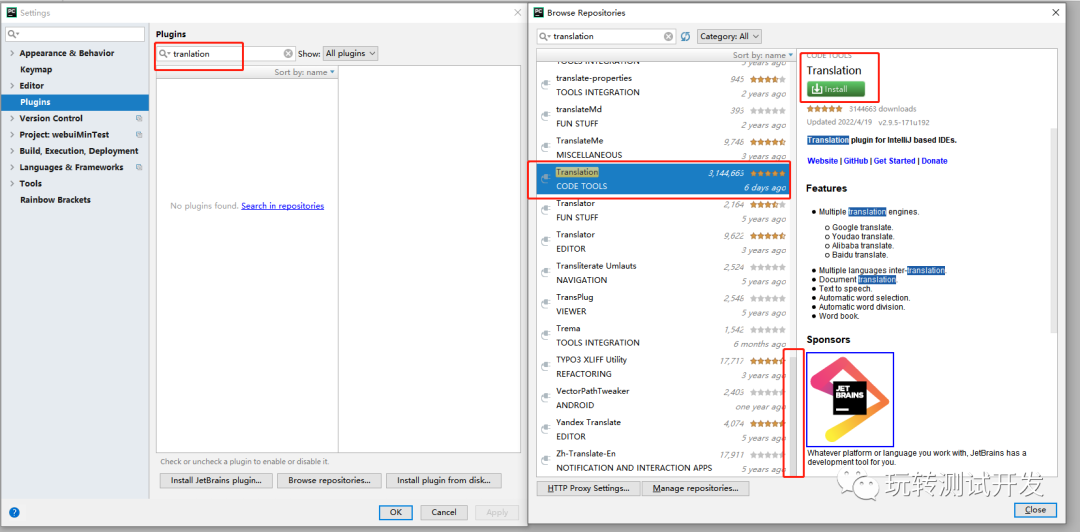Expand Appearance & Behavior settings
The image size is (1080, 532).
pos(12,53)
